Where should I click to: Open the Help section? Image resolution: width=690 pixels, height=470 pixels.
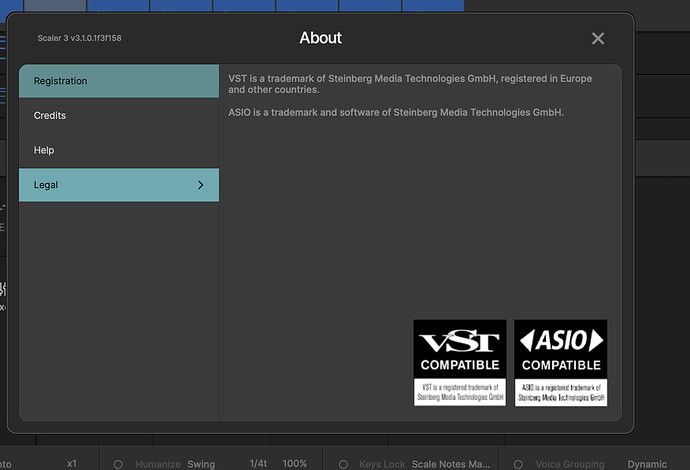pyautogui.click(x=119, y=151)
